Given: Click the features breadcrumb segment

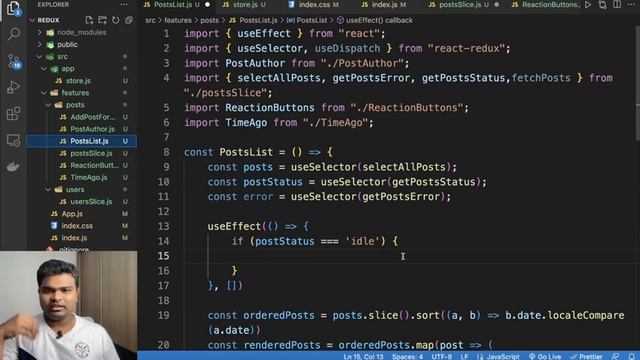Looking at the screenshot, I should (x=178, y=20).
